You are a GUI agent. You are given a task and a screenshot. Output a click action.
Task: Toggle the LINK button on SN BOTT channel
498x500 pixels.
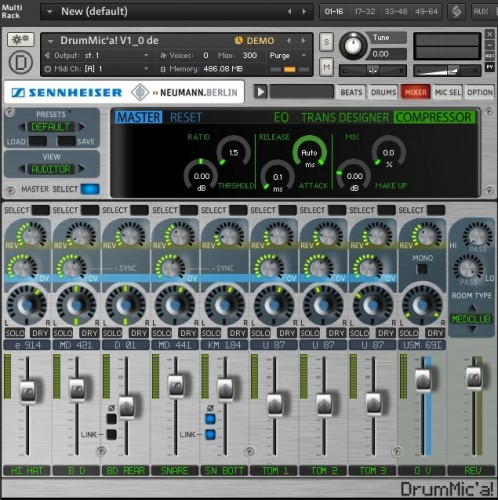pyautogui.click(x=210, y=434)
